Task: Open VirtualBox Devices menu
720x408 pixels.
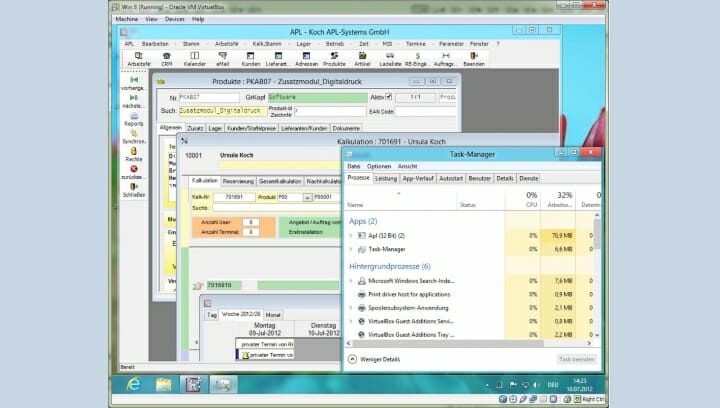Action: 174,19
